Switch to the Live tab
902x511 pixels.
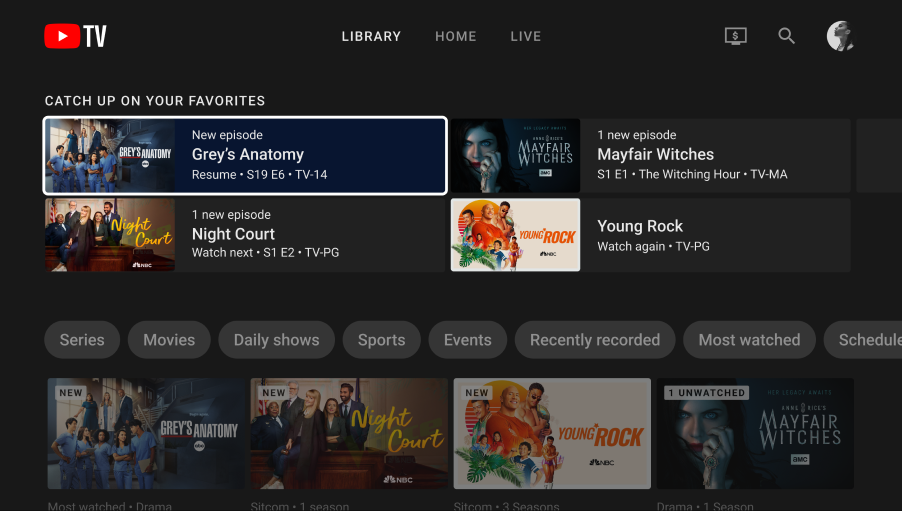(x=526, y=36)
